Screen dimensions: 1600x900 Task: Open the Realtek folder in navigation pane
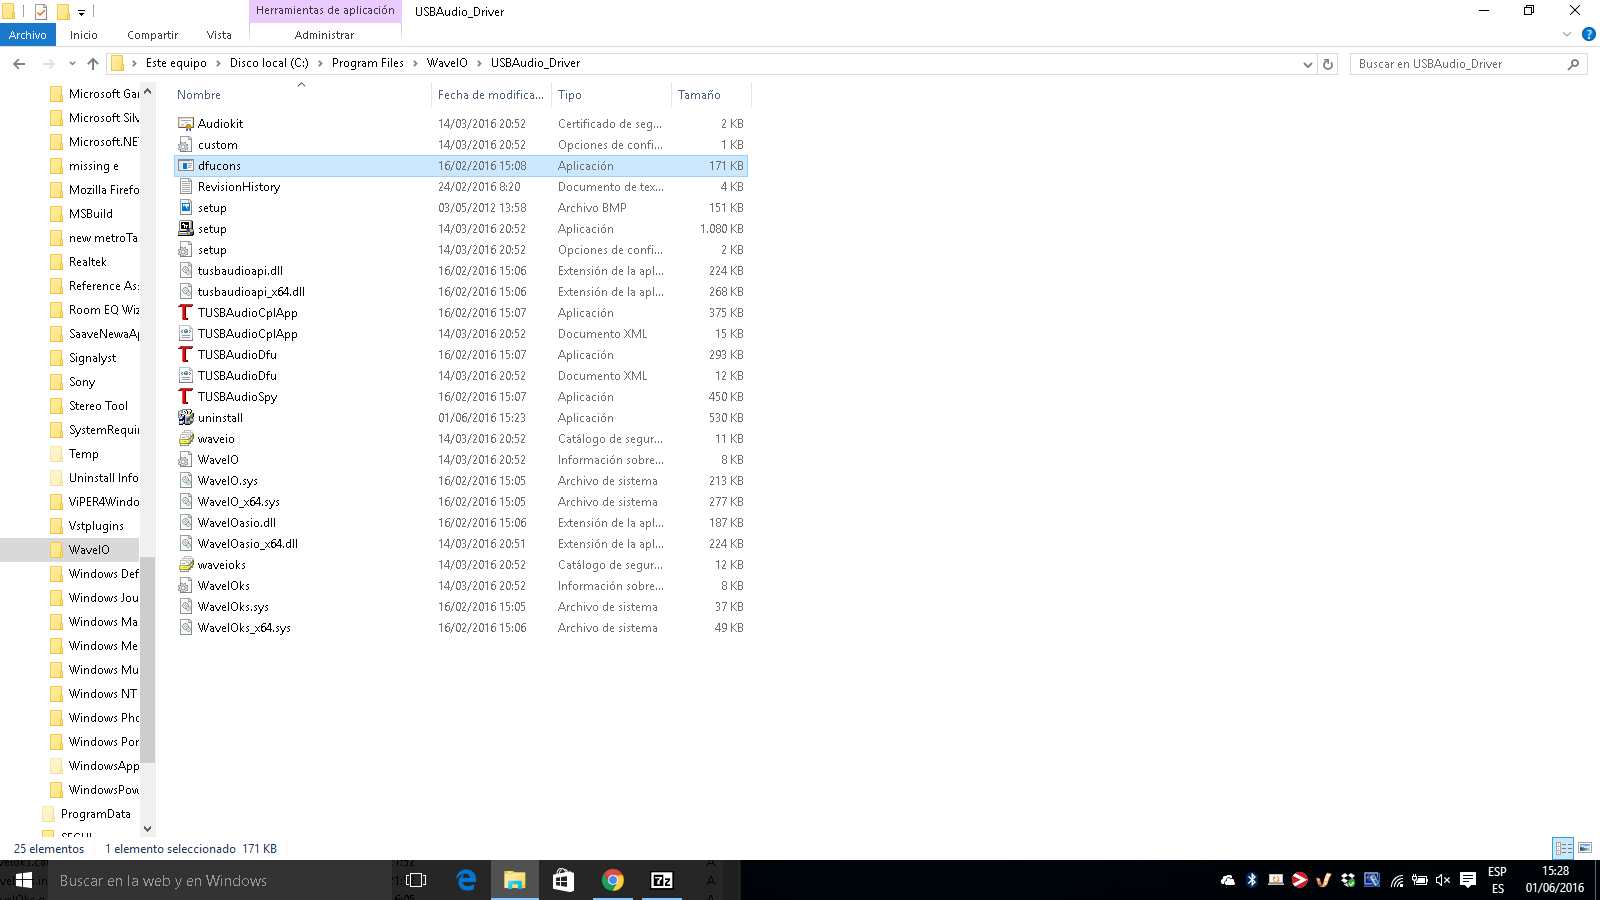click(x=87, y=262)
